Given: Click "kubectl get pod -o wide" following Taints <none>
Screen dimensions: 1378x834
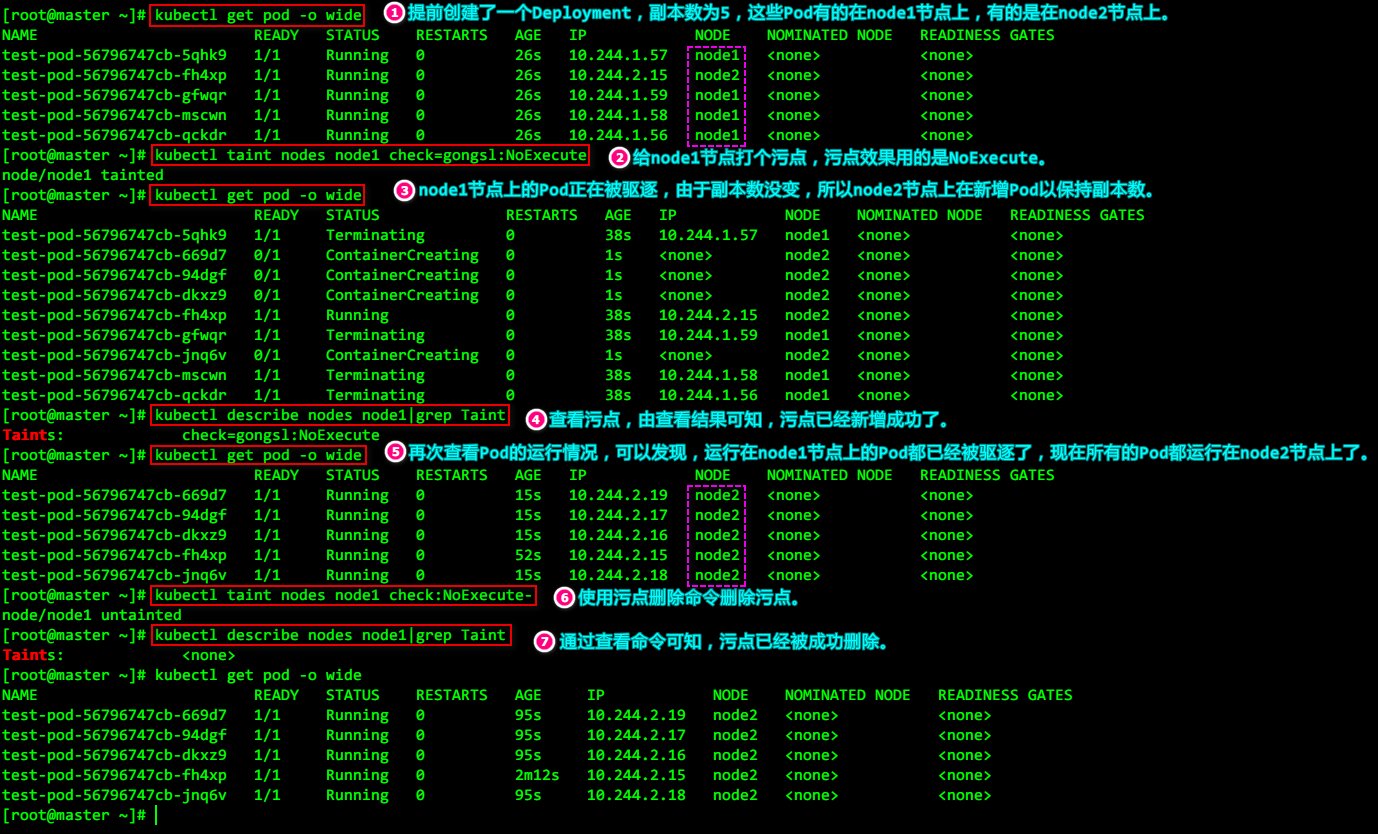Looking at the screenshot, I should point(258,675).
